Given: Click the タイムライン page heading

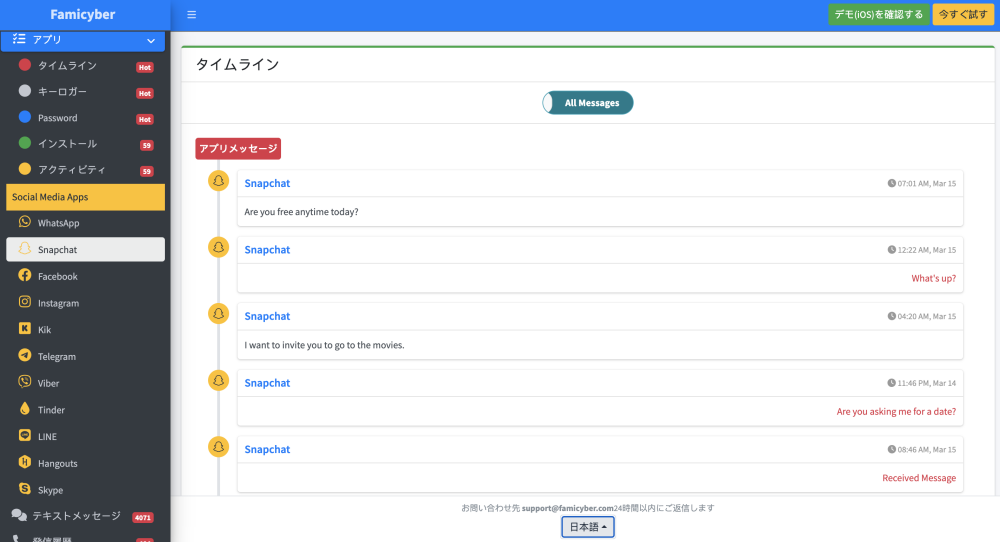Looking at the screenshot, I should point(237,64).
